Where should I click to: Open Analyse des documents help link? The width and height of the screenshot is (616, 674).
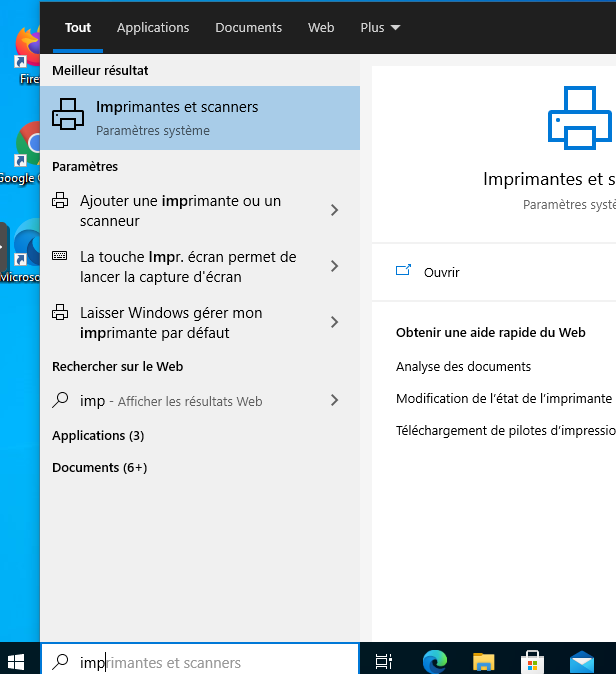[463, 366]
